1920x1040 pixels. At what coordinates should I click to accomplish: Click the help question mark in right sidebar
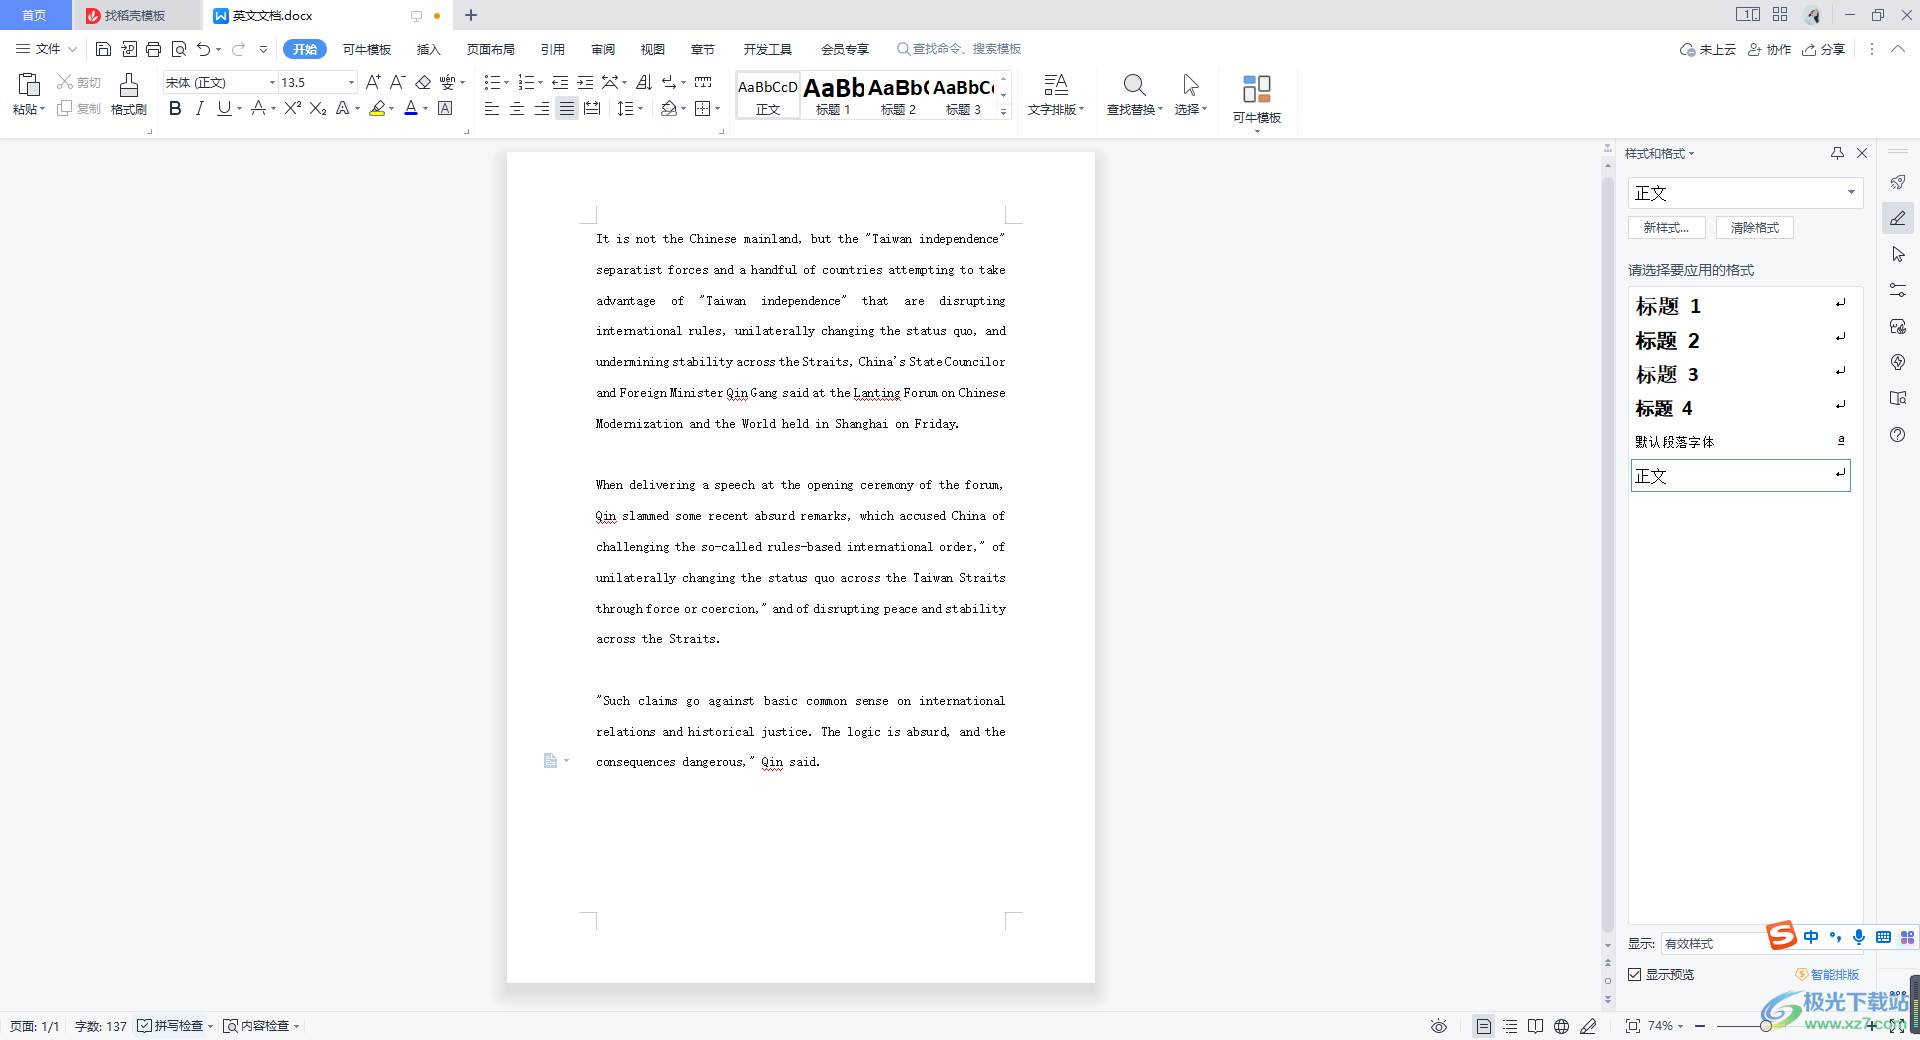point(1898,434)
